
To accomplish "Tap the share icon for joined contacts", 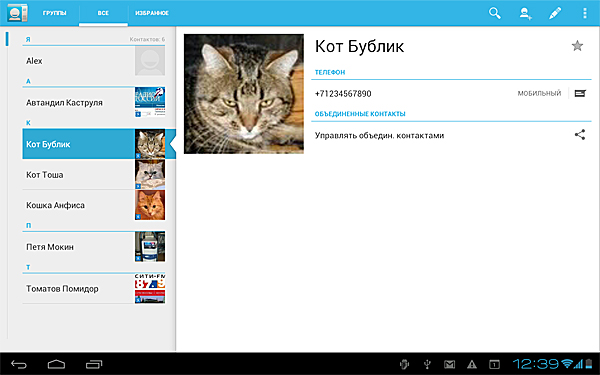I will click(x=580, y=135).
